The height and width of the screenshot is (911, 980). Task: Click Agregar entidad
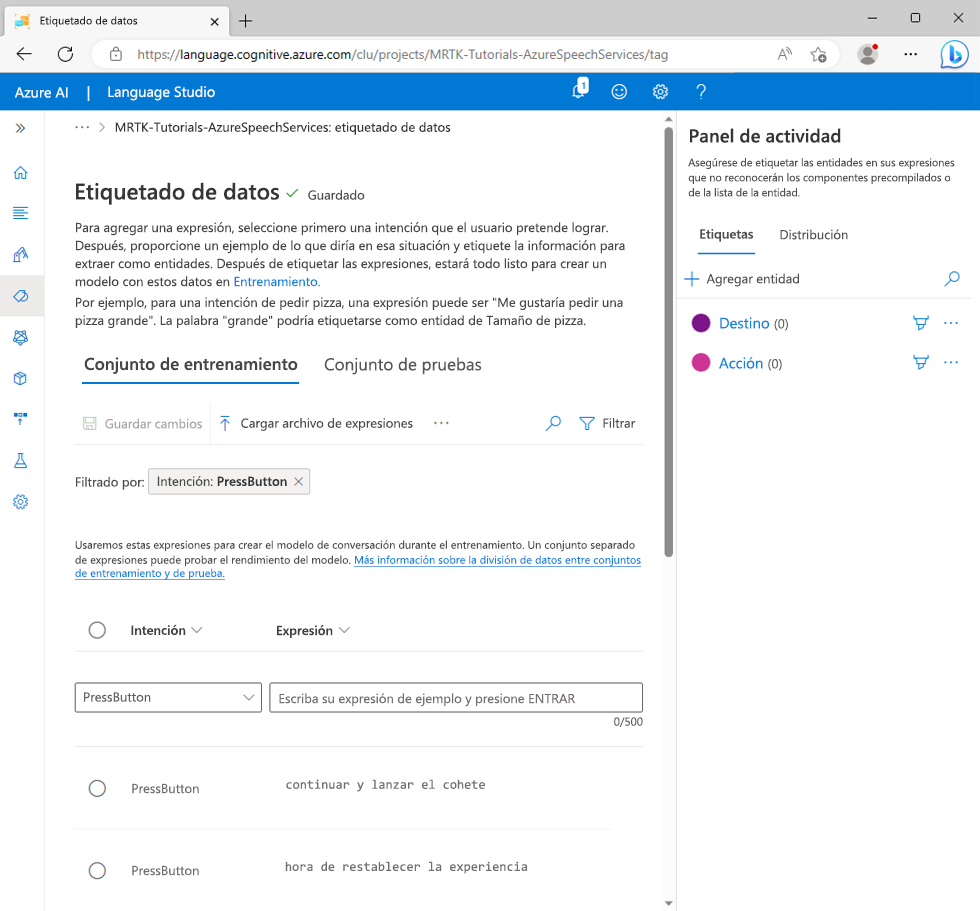[x=742, y=279]
